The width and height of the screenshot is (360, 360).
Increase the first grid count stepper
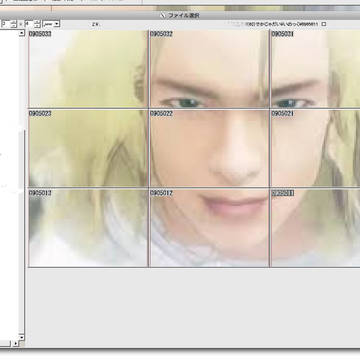(13, 22)
